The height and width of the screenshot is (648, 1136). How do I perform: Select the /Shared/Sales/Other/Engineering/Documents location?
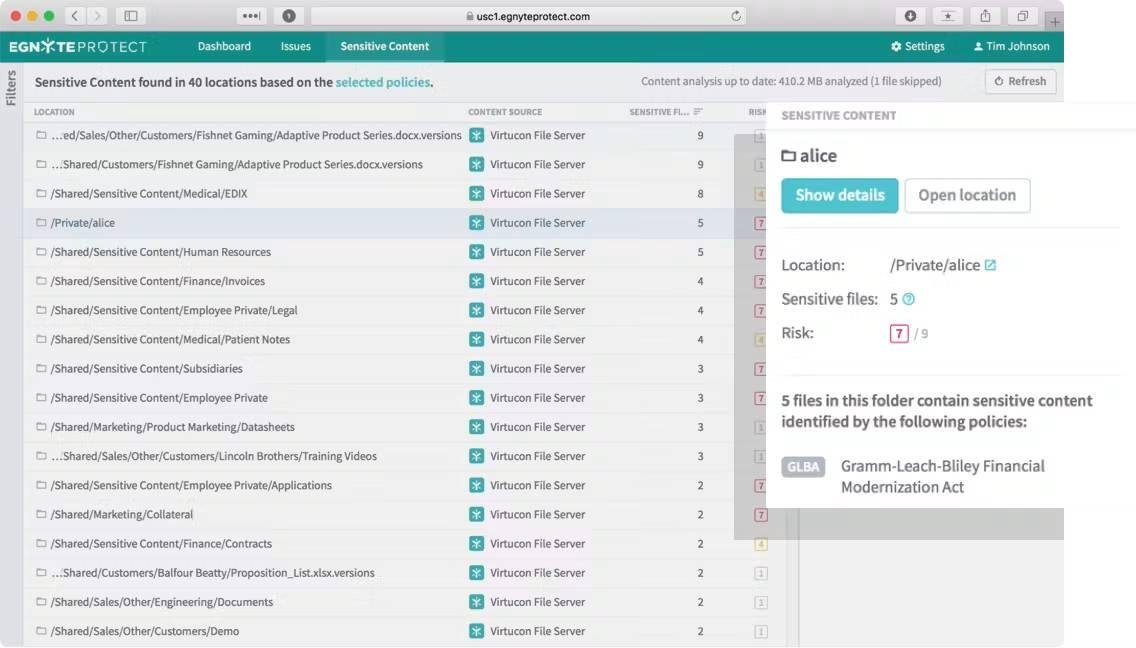tap(162, 602)
